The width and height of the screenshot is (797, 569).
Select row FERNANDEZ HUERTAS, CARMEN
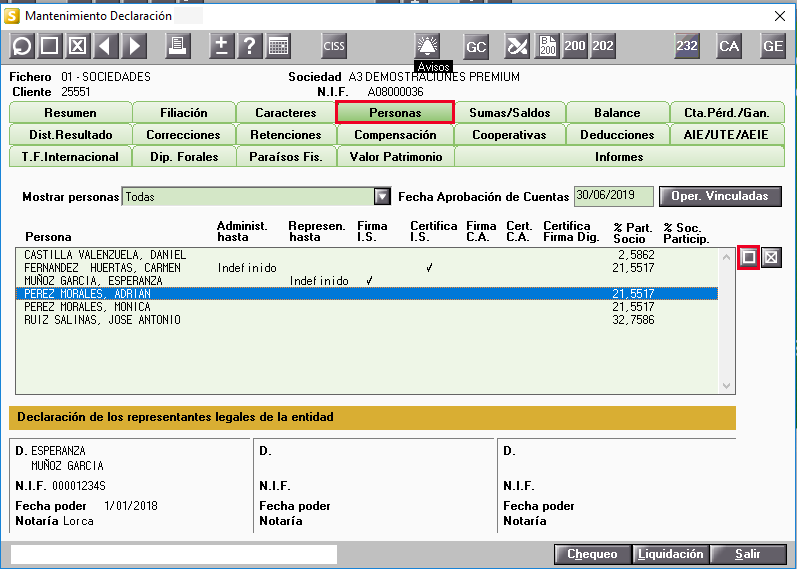[366, 268]
